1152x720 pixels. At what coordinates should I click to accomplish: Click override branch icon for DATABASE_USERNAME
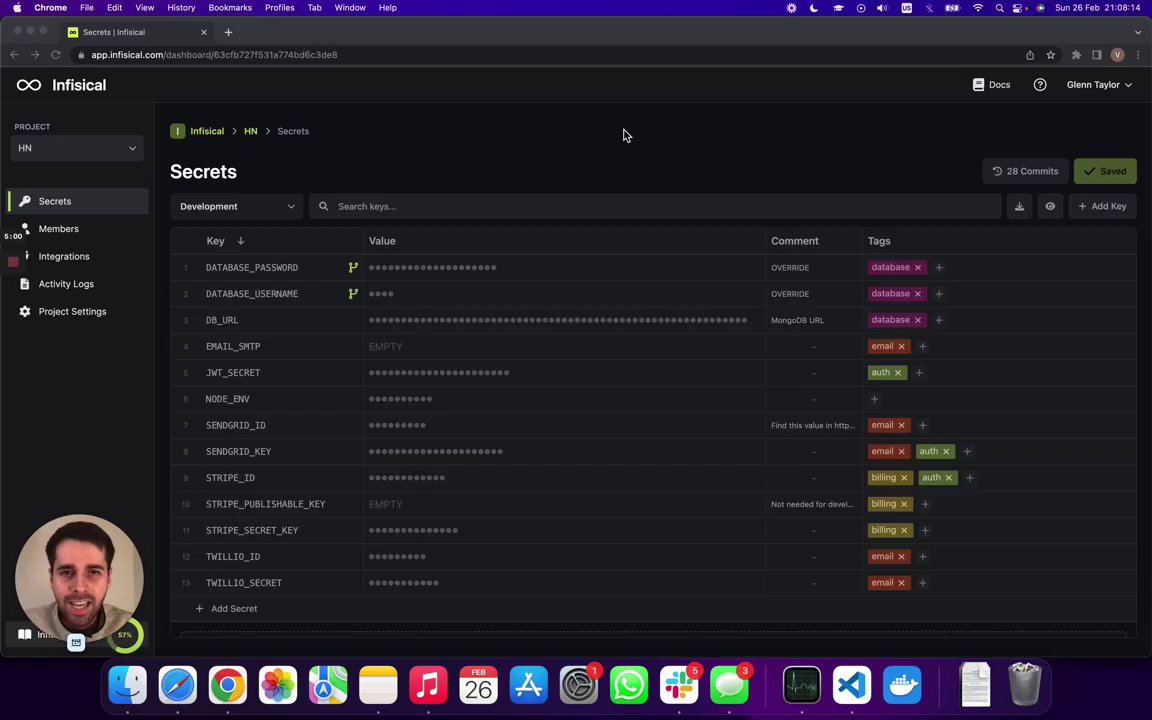pyautogui.click(x=353, y=294)
